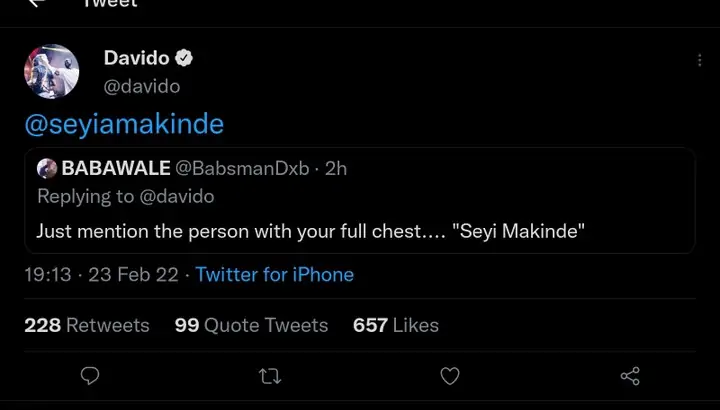Open Davido's profile picture
This screenshot has width=720, height=410.
pos(51,72)
